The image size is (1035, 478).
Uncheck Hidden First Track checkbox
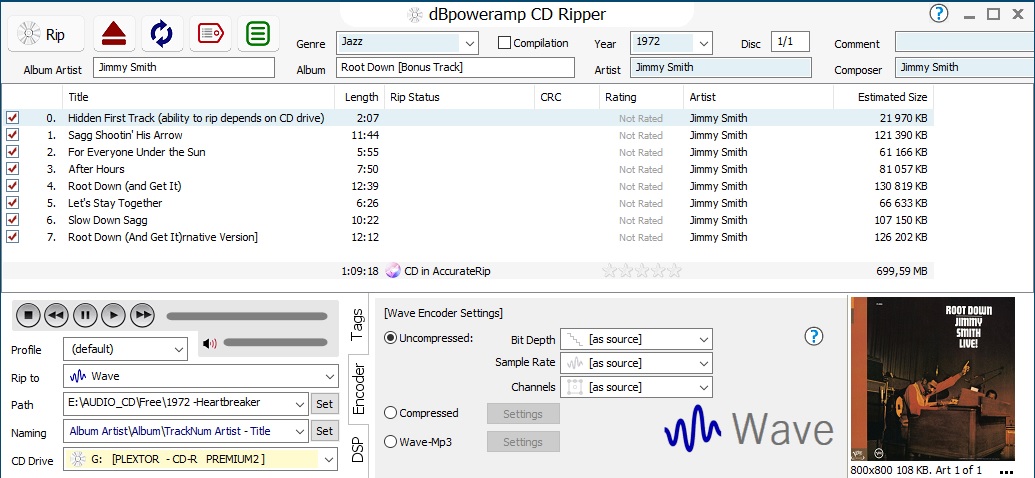coord(13,118)
